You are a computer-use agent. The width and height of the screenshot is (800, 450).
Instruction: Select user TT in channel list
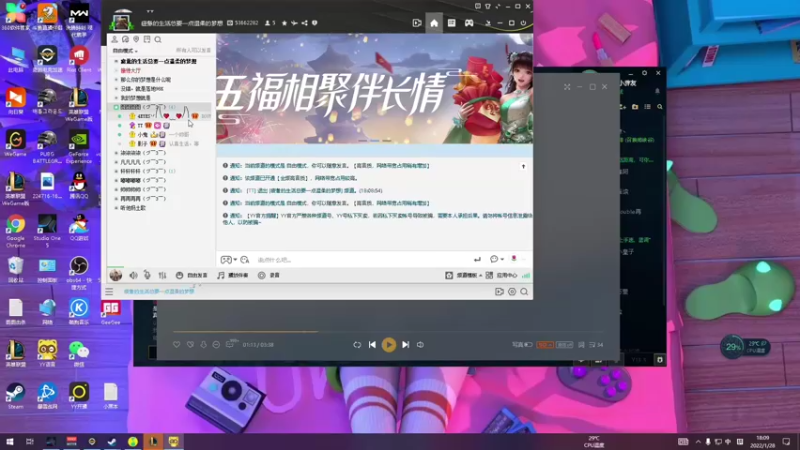(x=140, y=126)
